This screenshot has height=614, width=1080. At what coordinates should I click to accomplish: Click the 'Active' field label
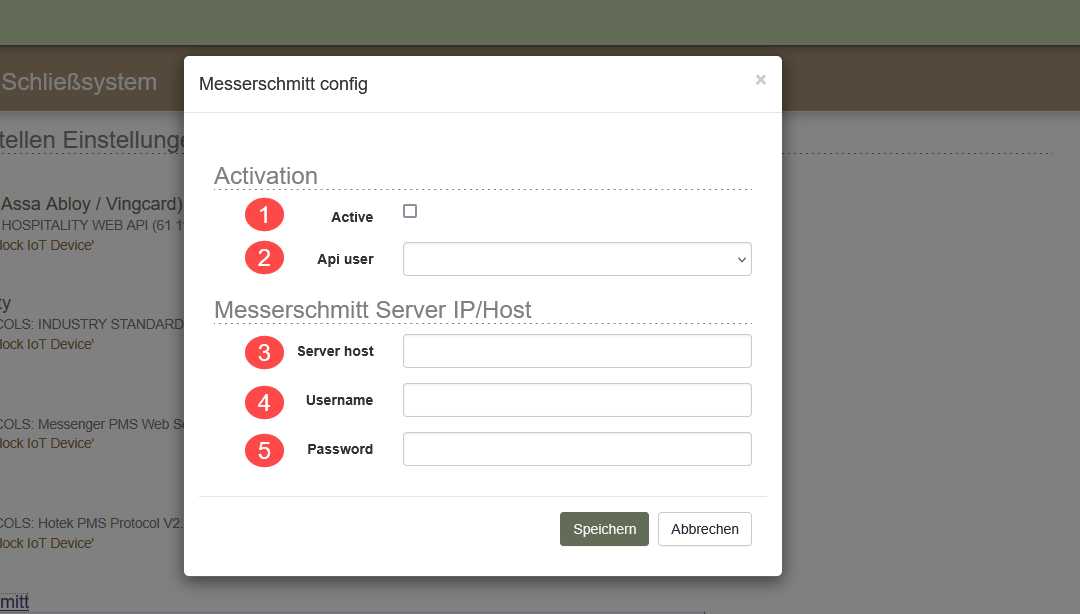352,217
